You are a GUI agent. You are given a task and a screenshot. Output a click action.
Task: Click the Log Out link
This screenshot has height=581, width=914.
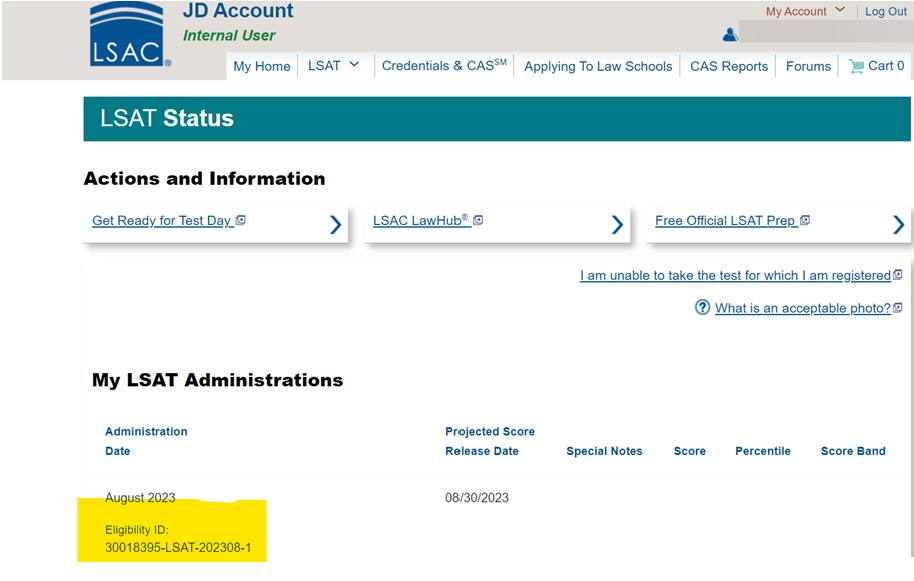[885, 11]
